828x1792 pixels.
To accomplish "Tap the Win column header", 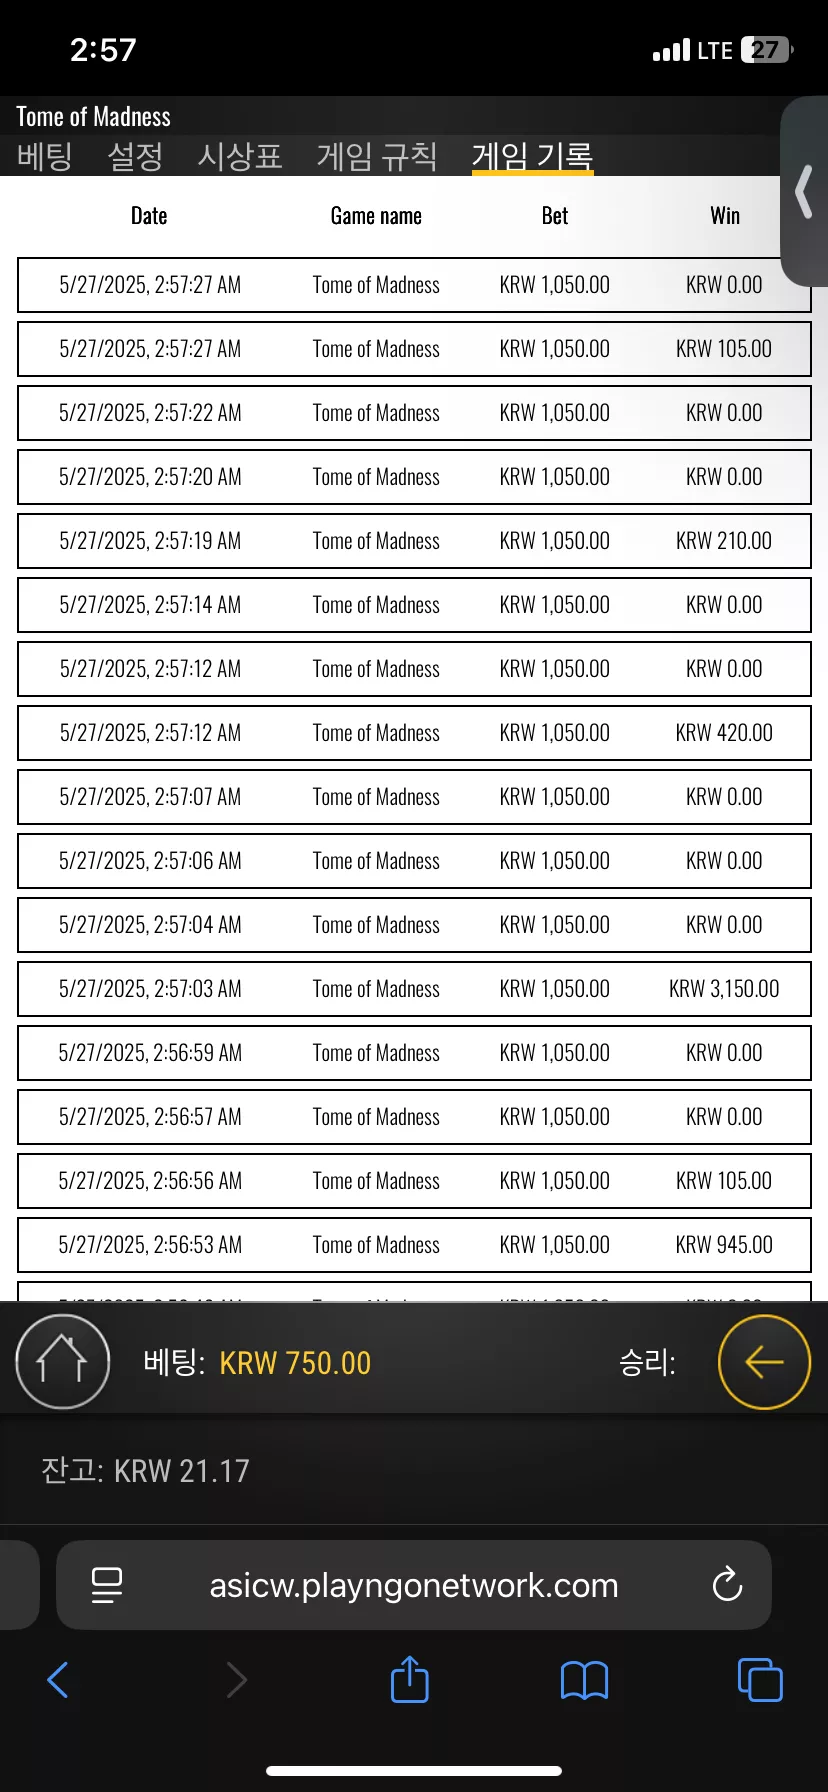I will [x=725, y=216].
